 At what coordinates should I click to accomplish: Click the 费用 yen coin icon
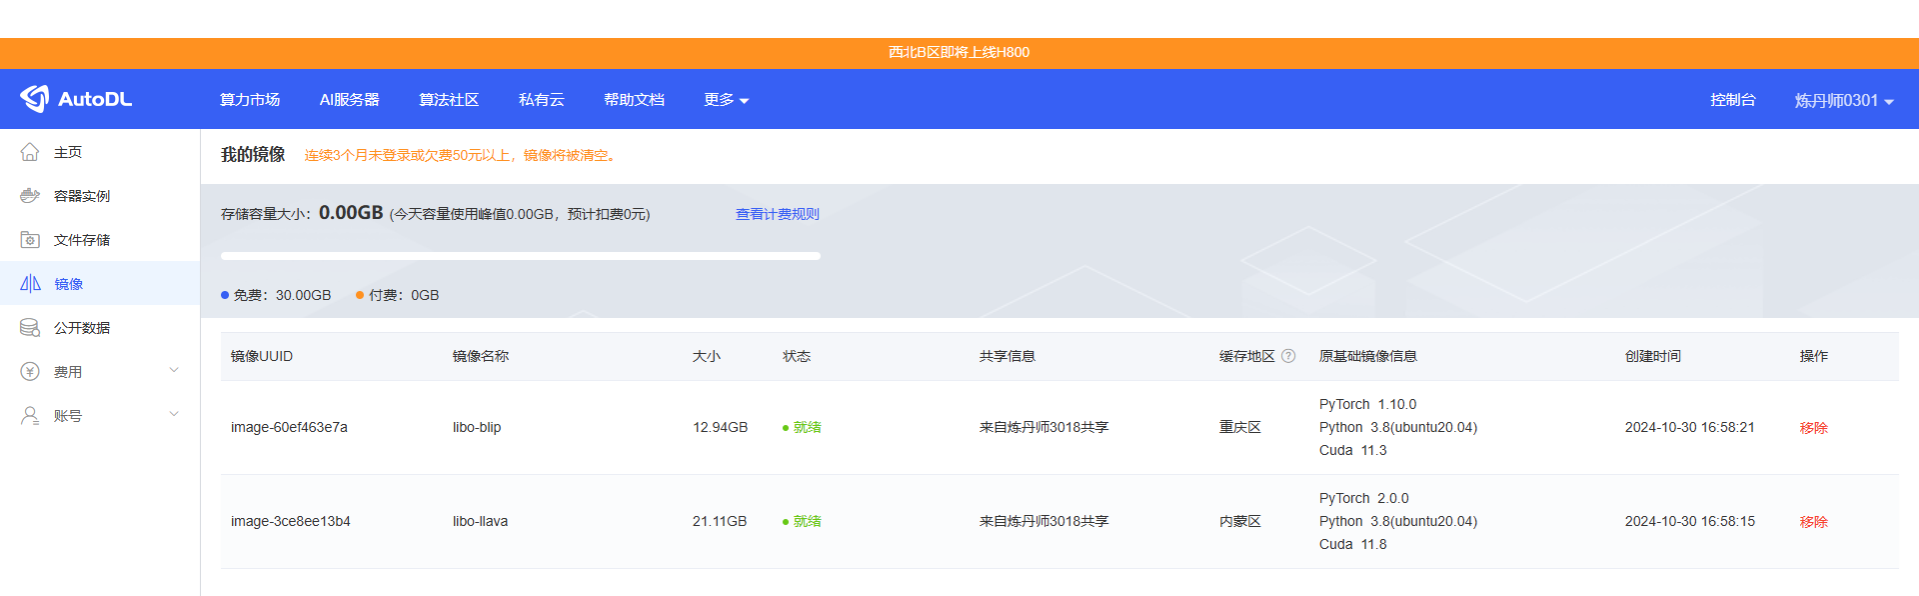click(30, 372)
